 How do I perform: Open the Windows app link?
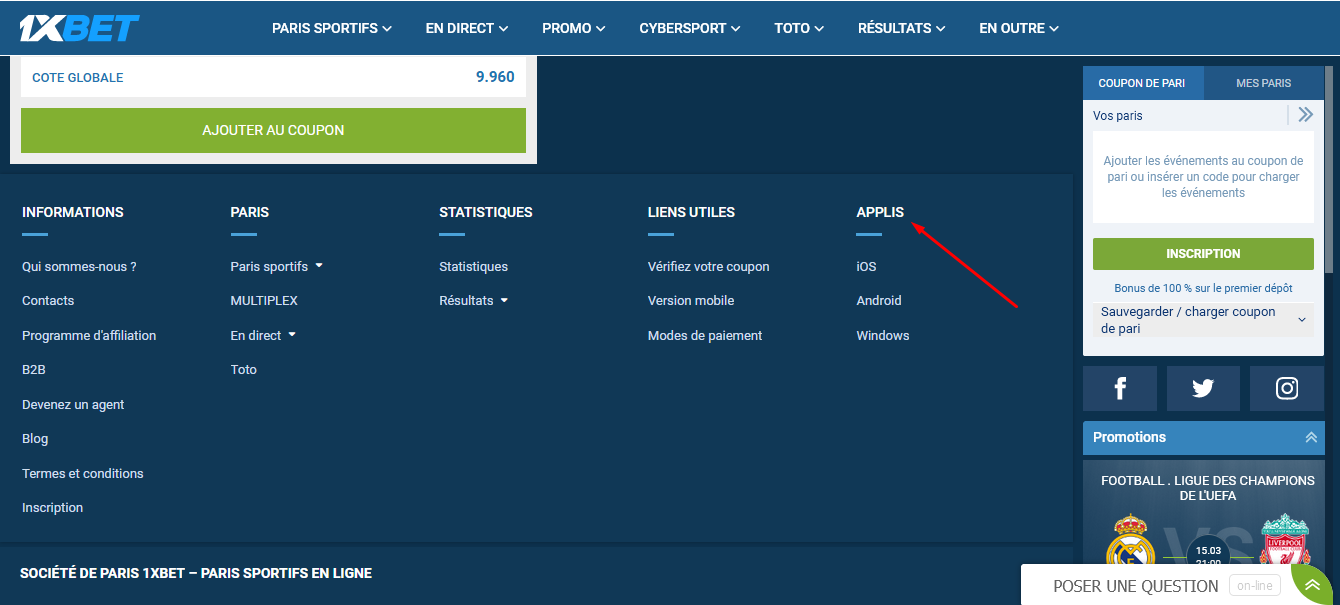pos(883,336)
